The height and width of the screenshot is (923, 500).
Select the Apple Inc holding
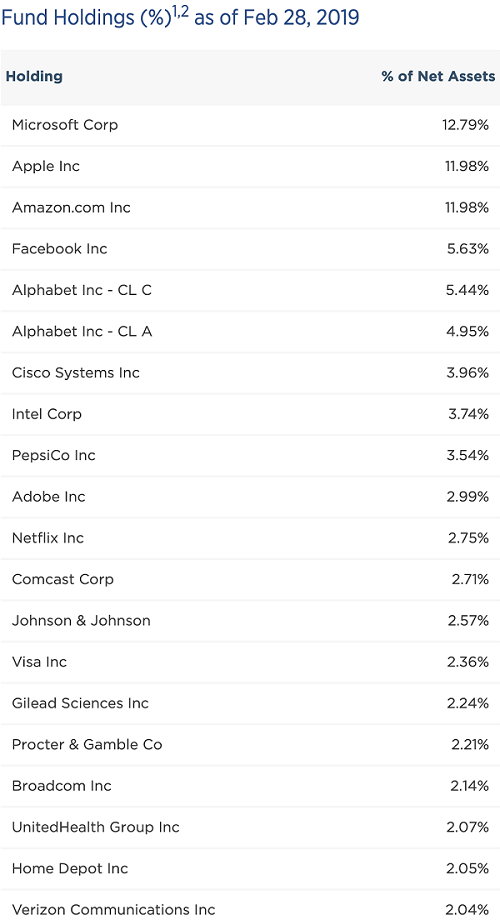(x=45, y=167)
